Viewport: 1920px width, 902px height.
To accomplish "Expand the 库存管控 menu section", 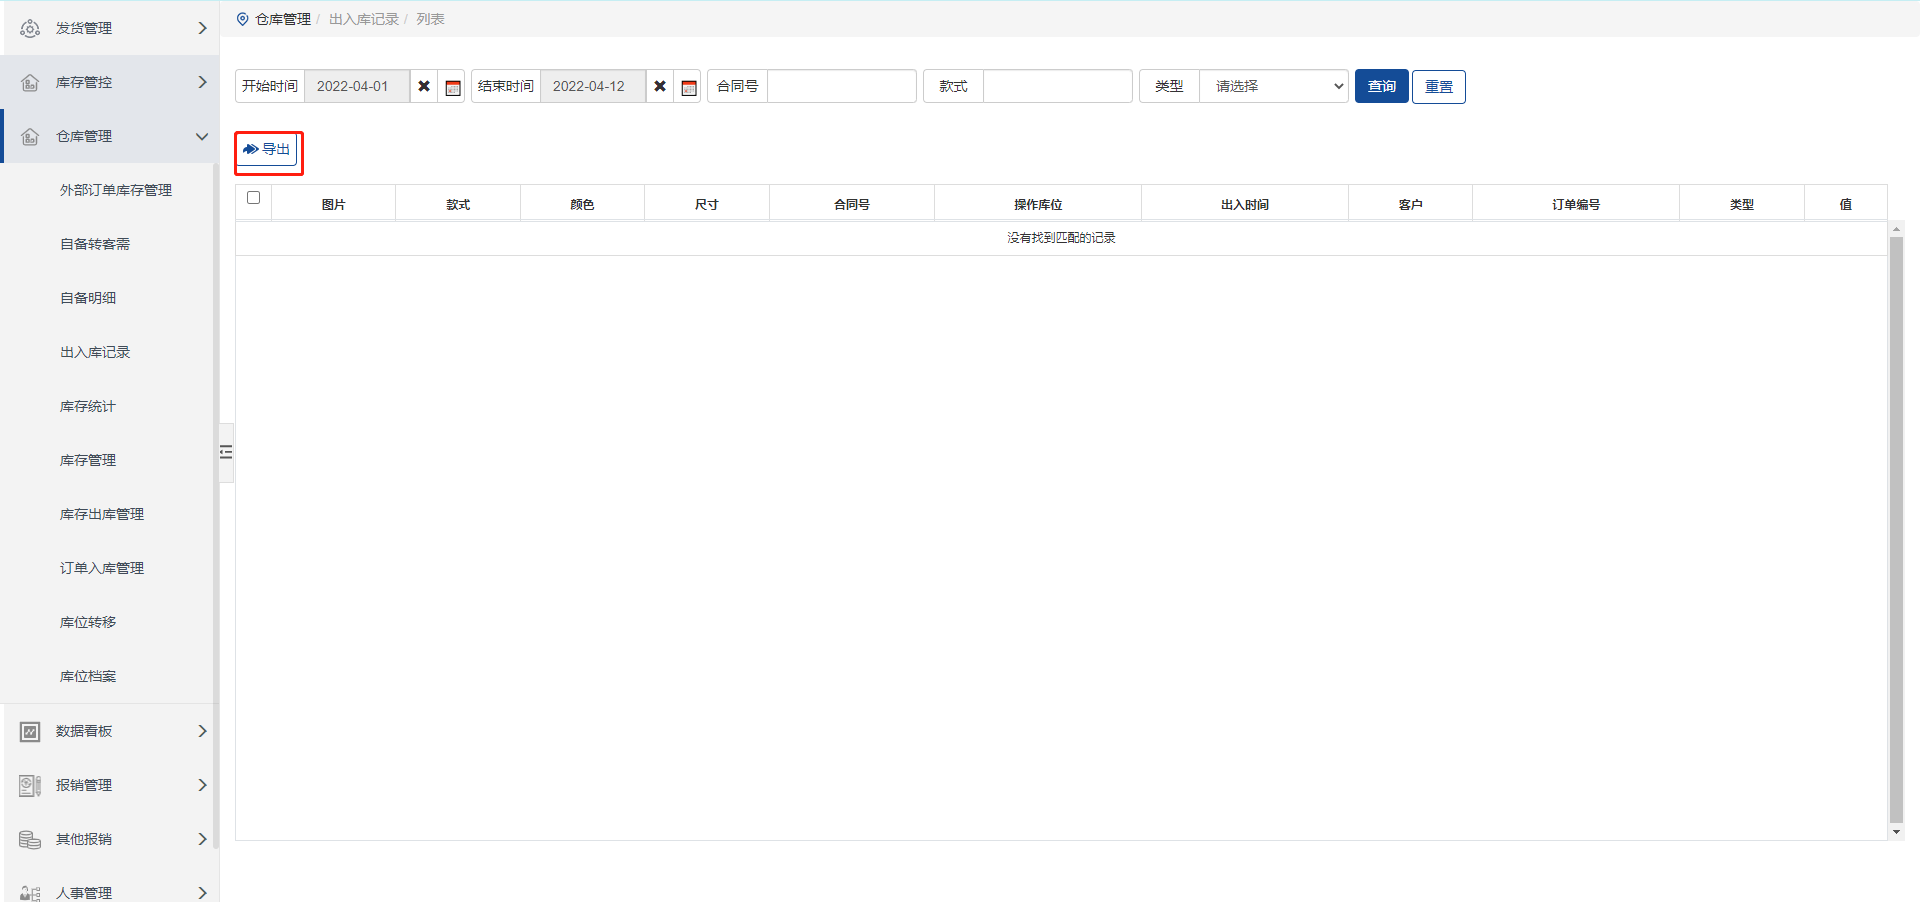I will pos(202,82).
